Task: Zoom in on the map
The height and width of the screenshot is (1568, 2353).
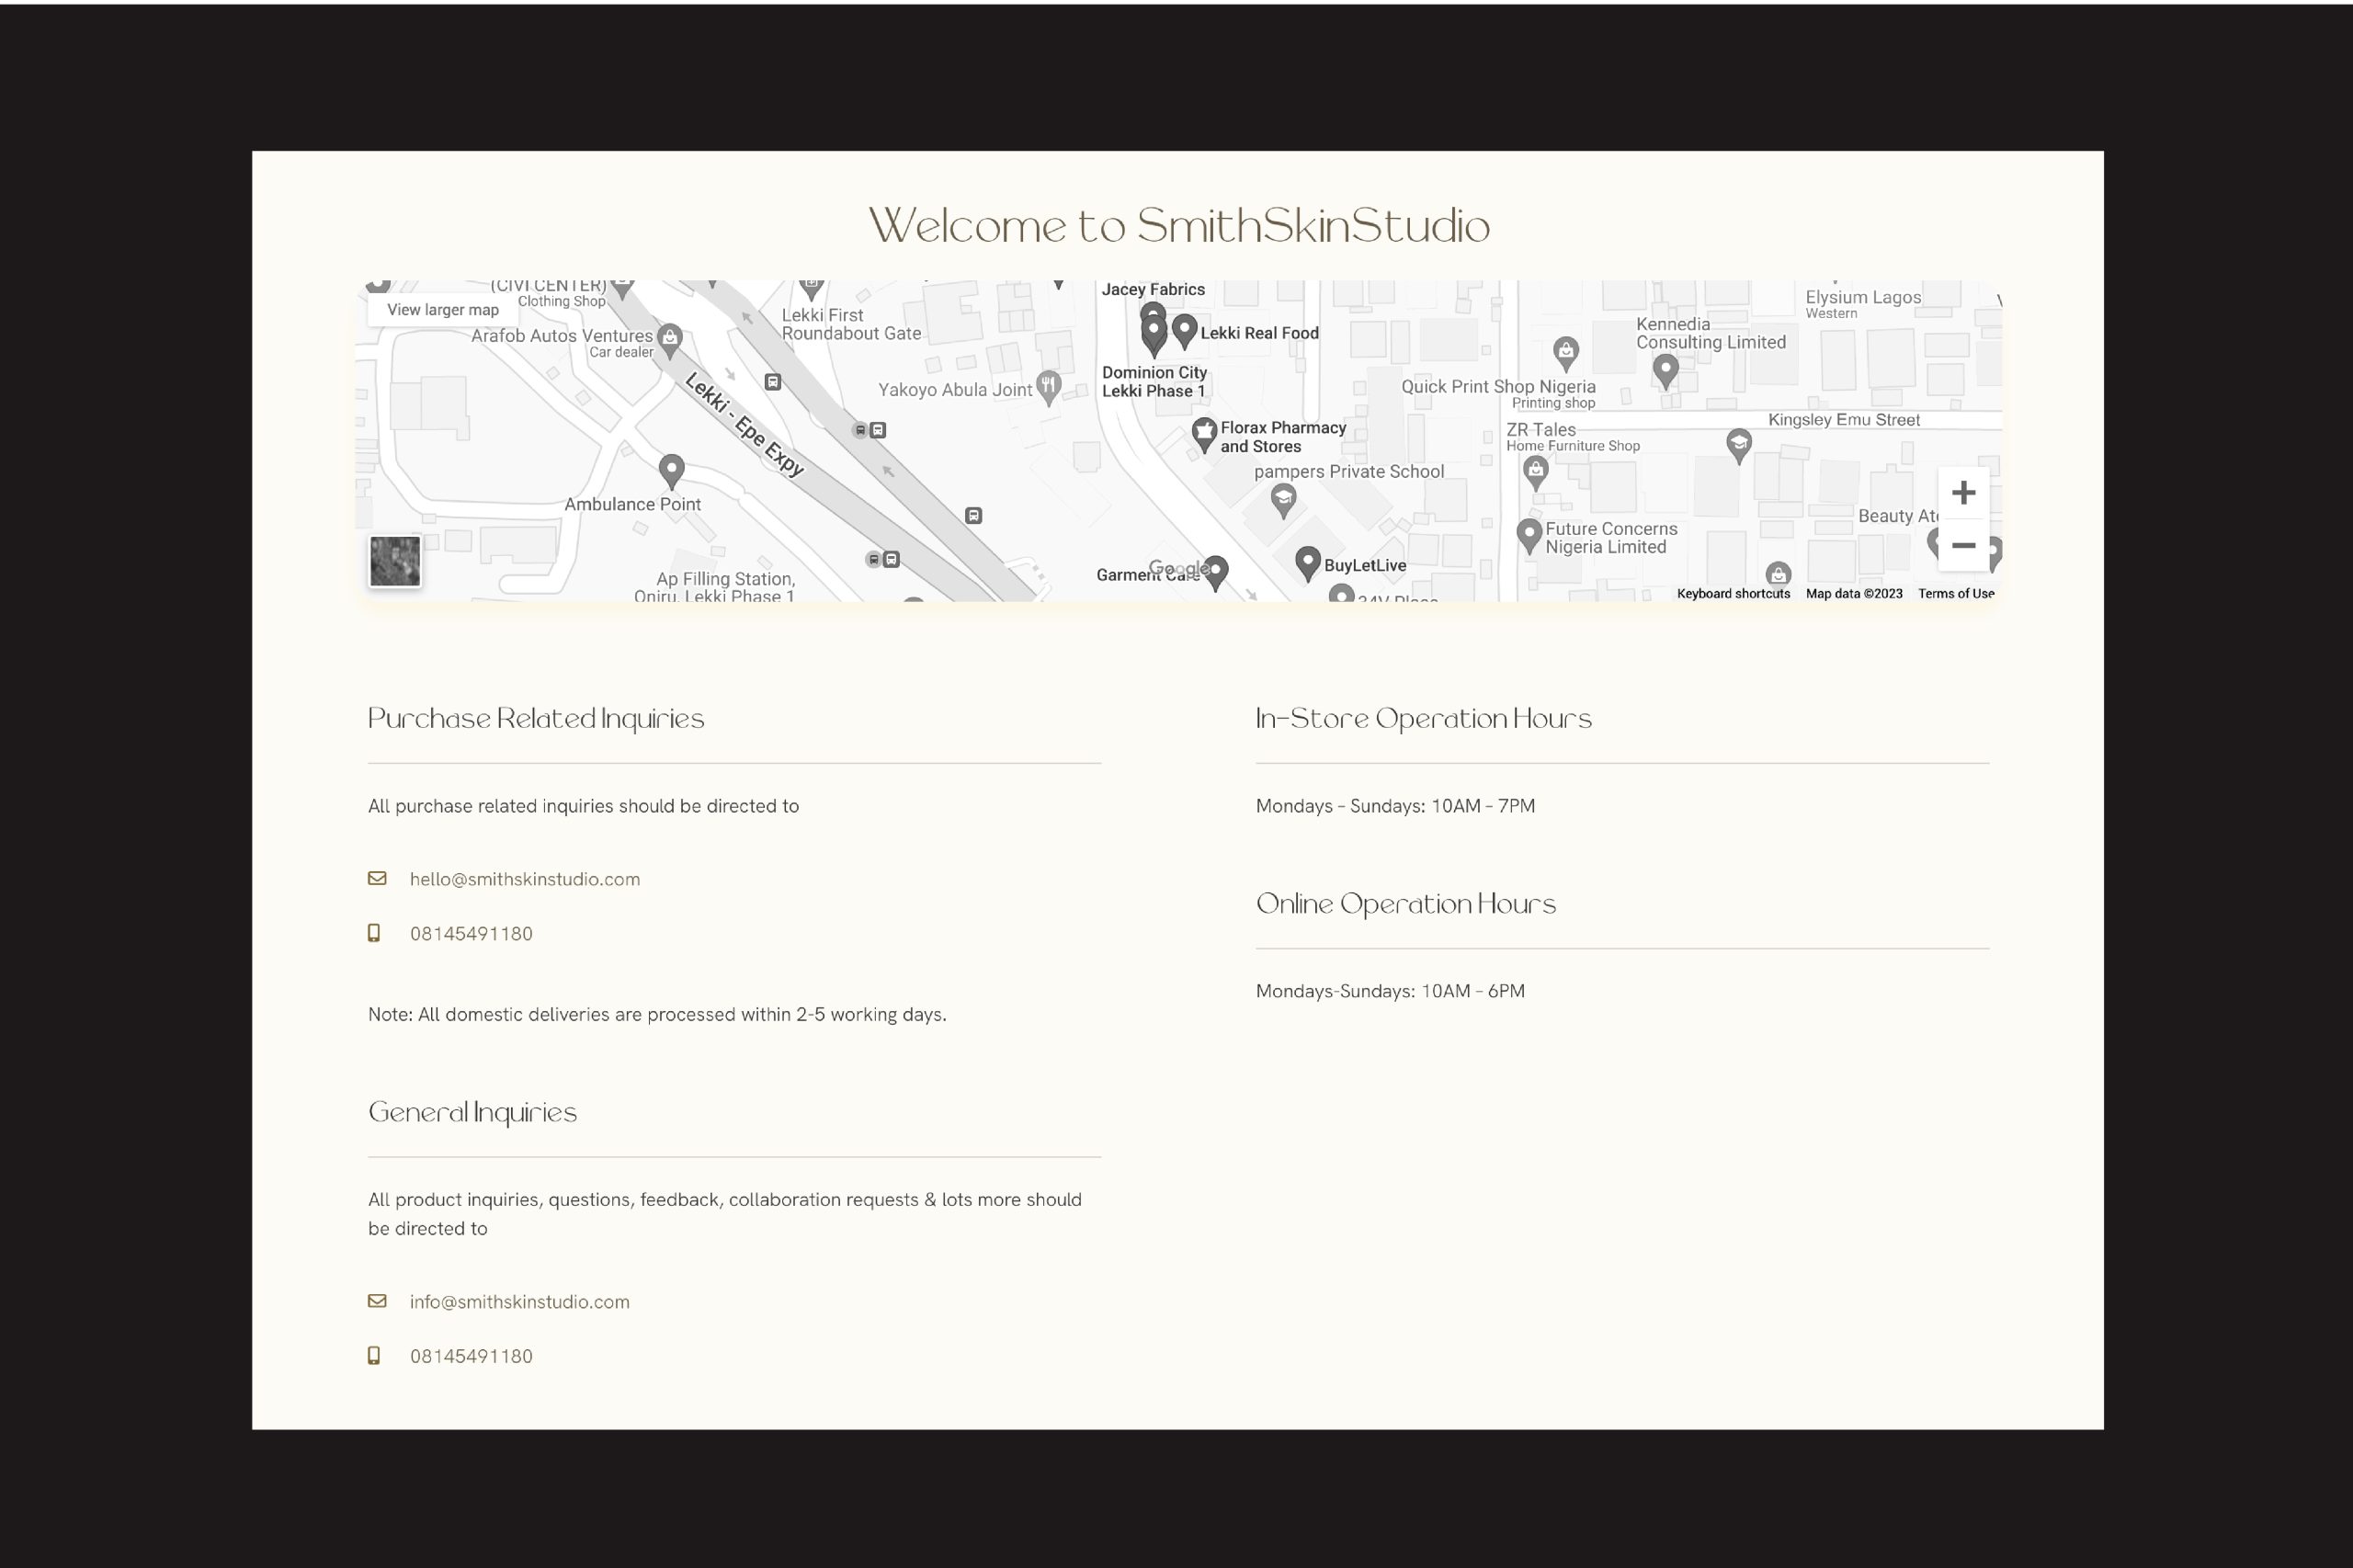Action: click(1962, 493)
